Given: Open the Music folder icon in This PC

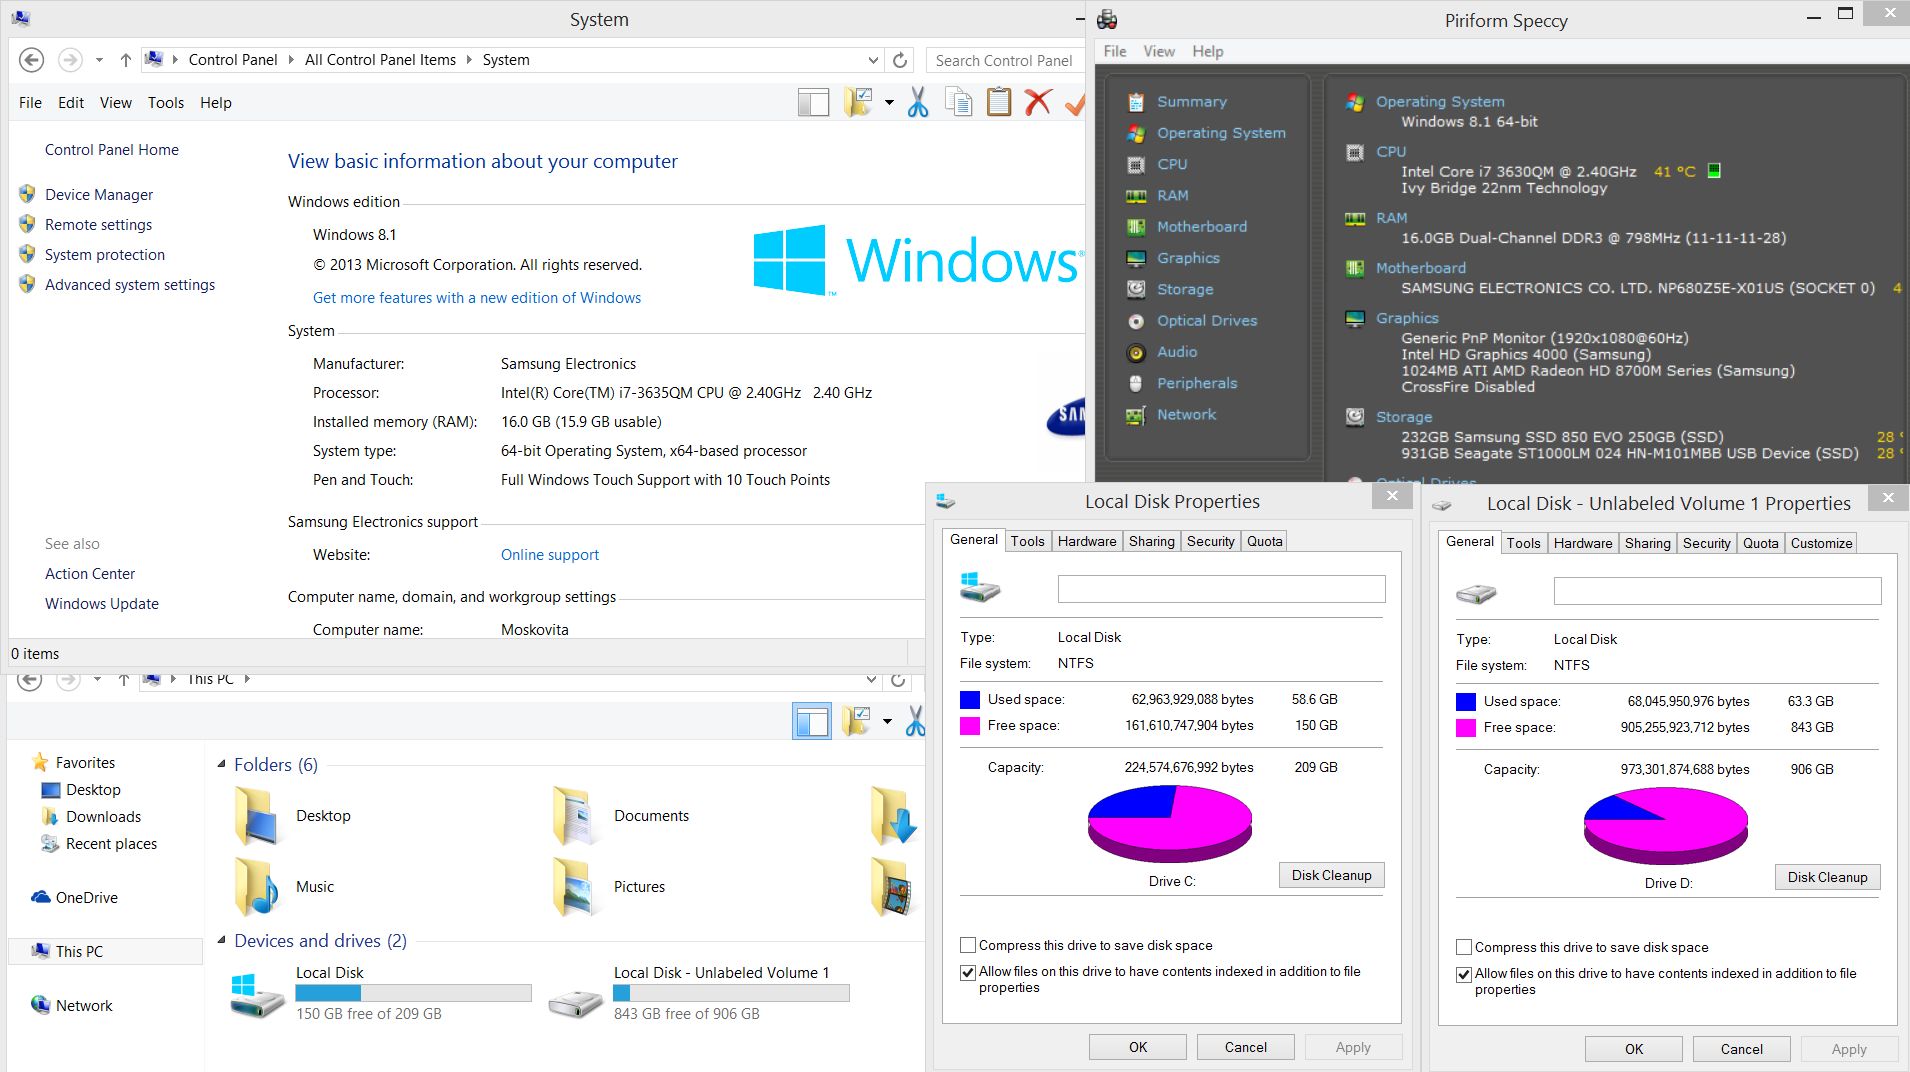Looking at the screenshot, I should 256,886.
